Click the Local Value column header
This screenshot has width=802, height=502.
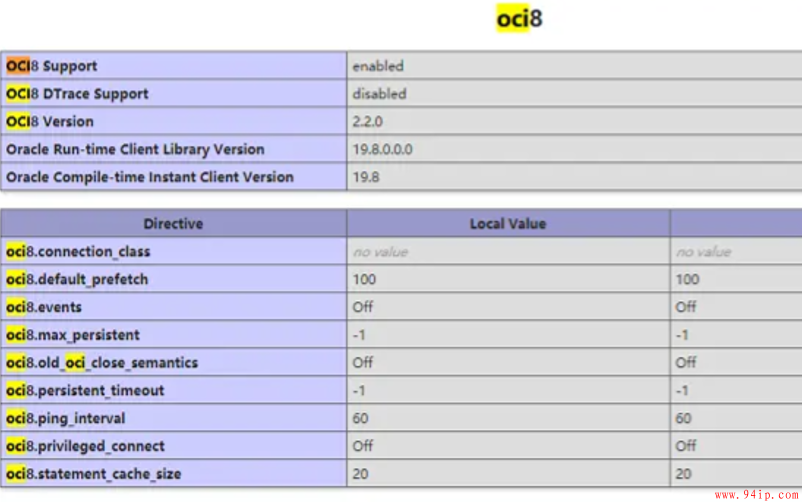(x=508, y=224)
